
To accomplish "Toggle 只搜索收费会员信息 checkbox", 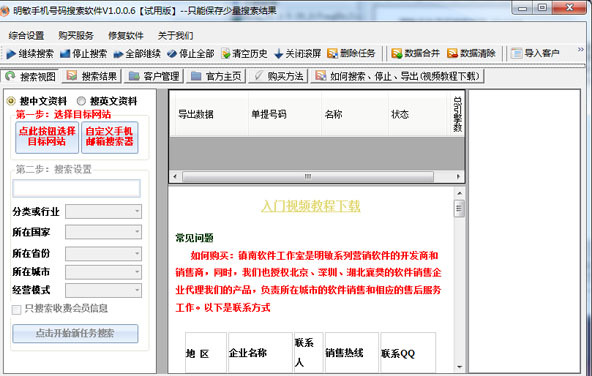I will pos(16,310).
